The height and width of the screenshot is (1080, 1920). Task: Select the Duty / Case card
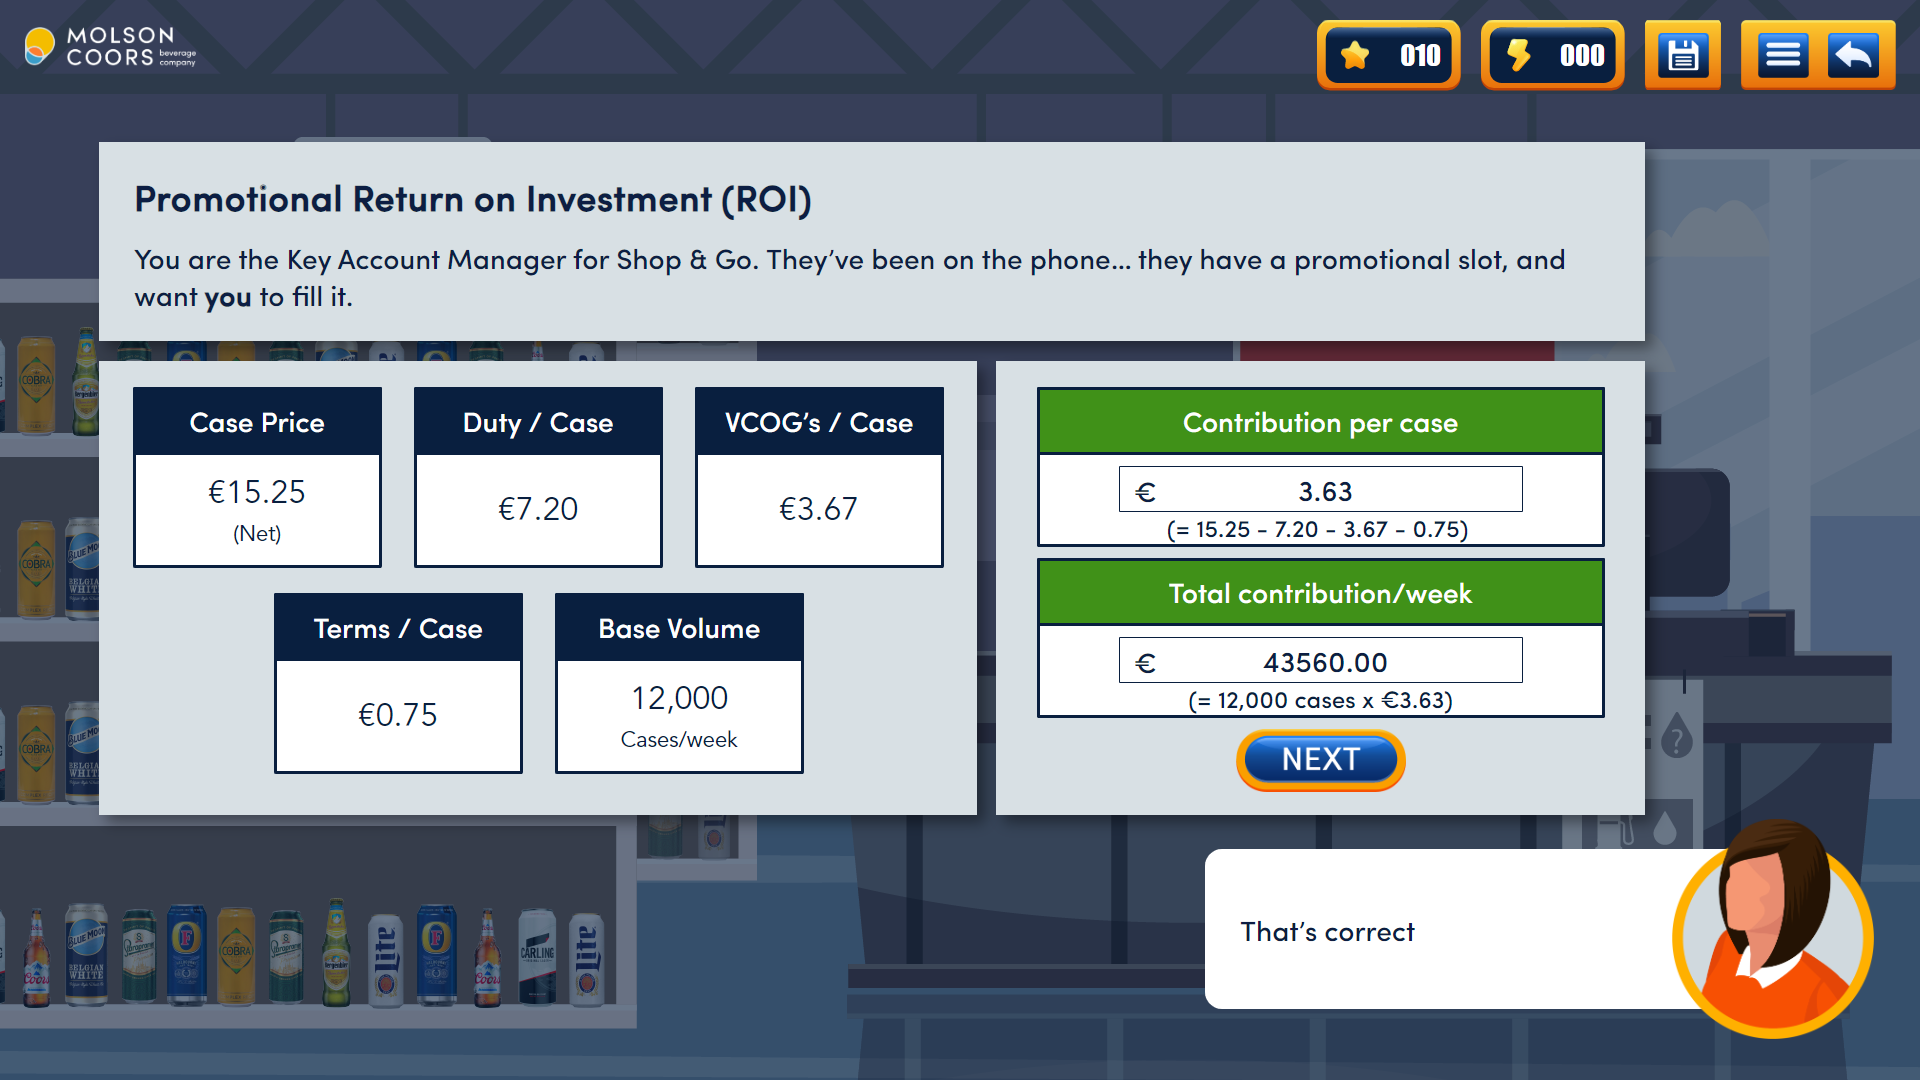point(538,477)
